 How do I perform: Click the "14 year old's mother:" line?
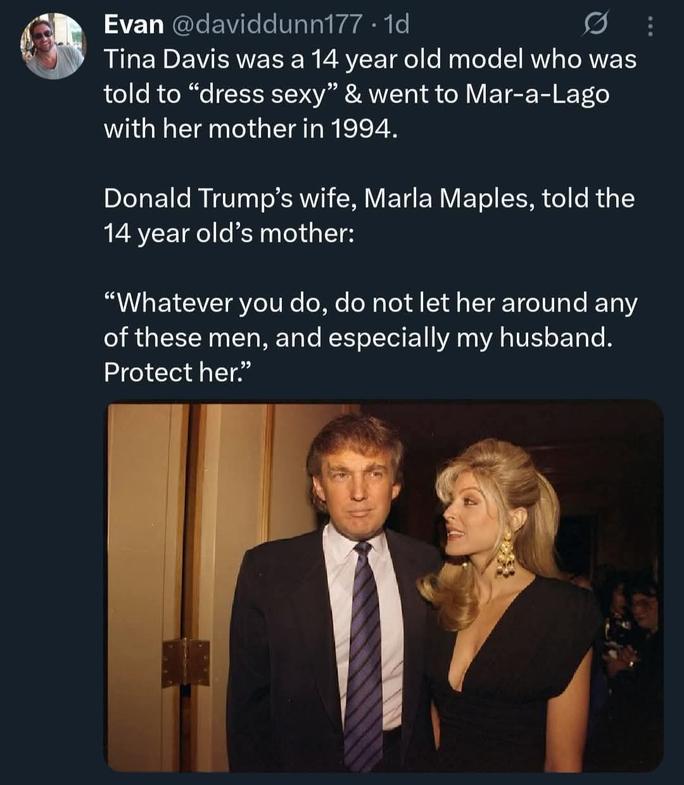pos(228,234)
